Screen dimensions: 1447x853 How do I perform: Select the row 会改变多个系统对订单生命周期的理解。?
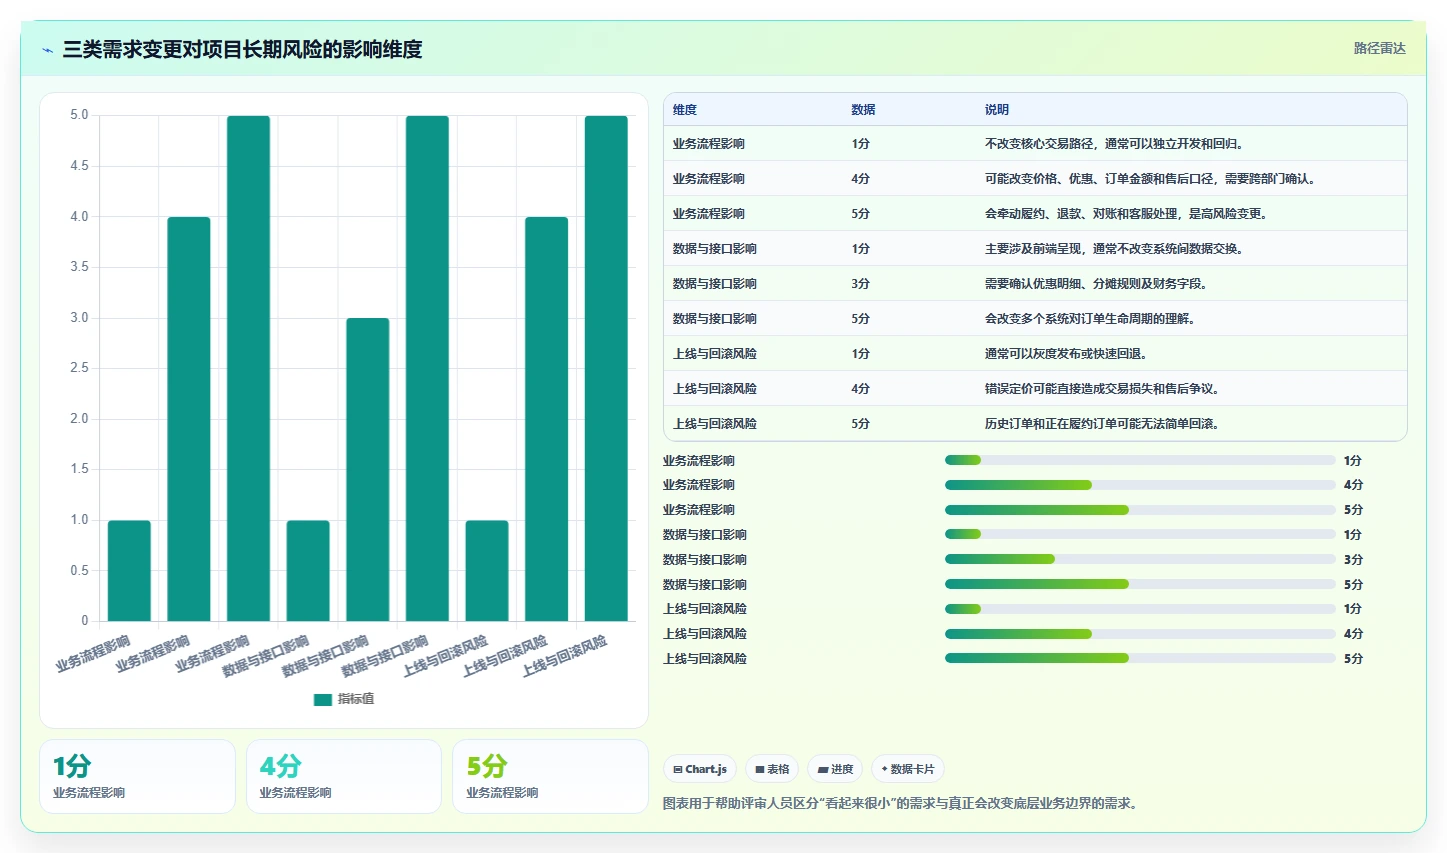click(x=1035, y=318)
